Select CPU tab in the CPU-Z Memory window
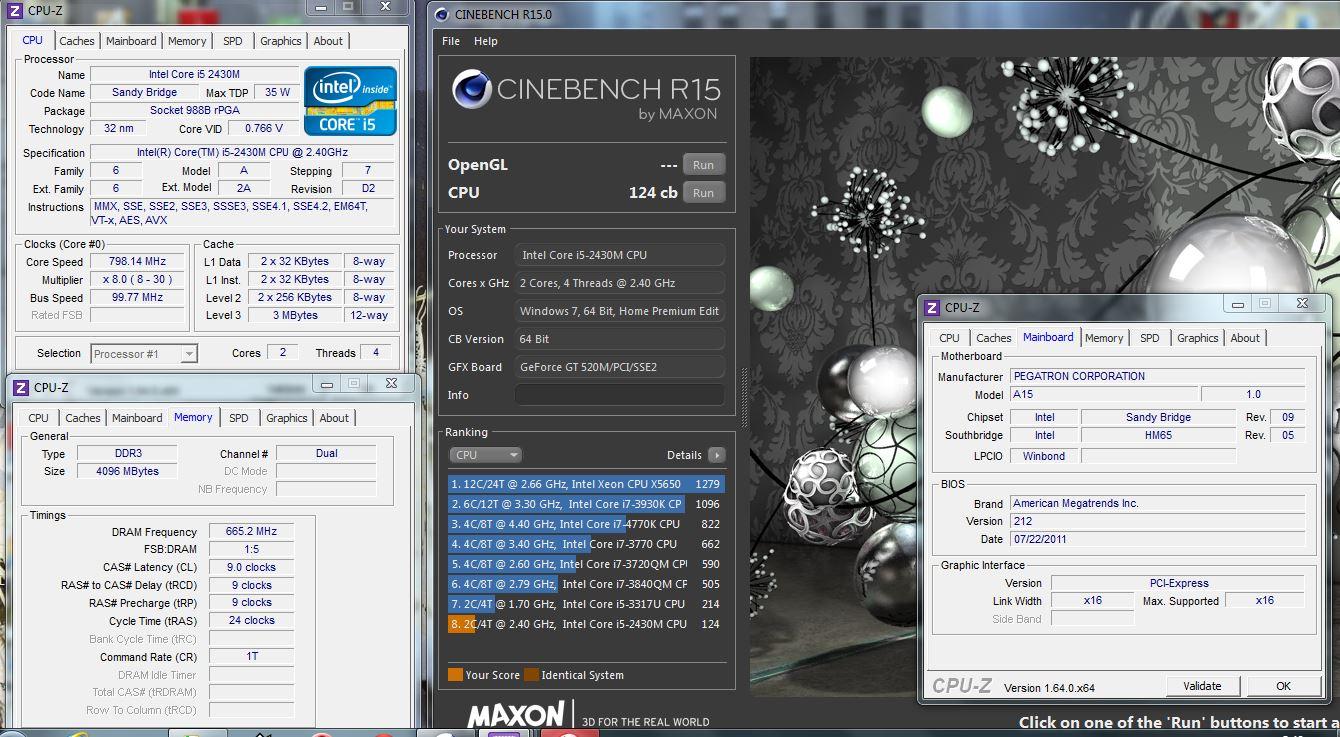Image resolution: width=1340 pixels, height=737 pixels. pos(38,418)
